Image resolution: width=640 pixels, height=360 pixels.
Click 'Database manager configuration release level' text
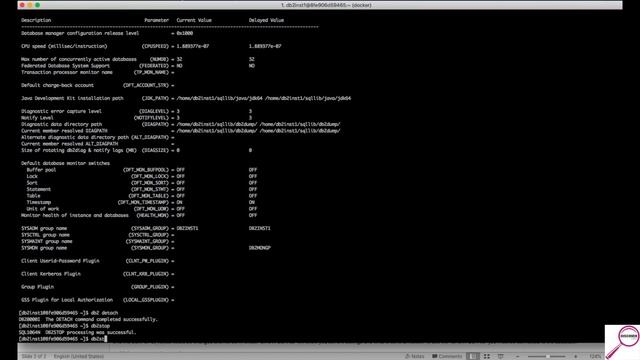pyautogui.click(x=80, y=33)
